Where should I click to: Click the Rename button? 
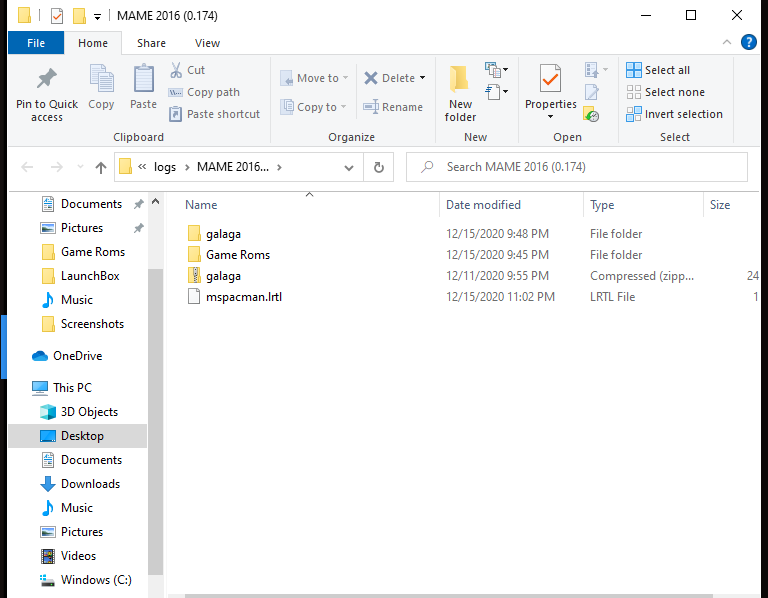[393, 107]
